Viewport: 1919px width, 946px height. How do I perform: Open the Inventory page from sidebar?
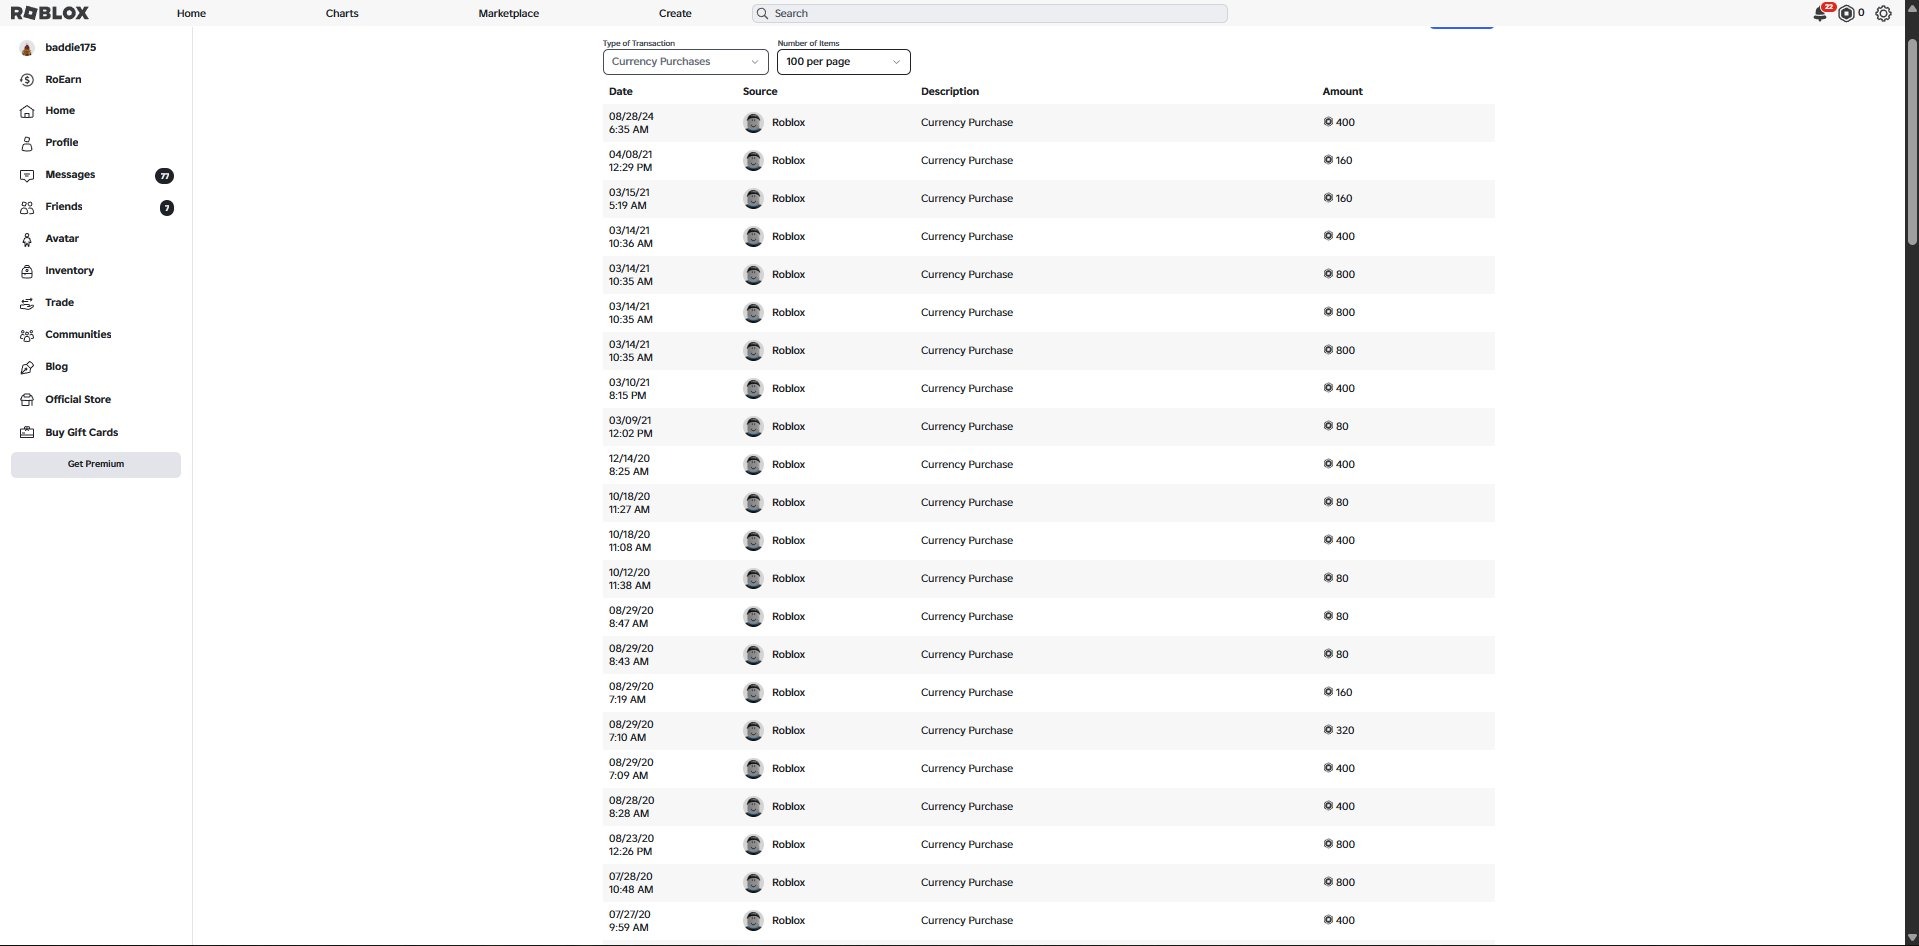pos(69,271)
